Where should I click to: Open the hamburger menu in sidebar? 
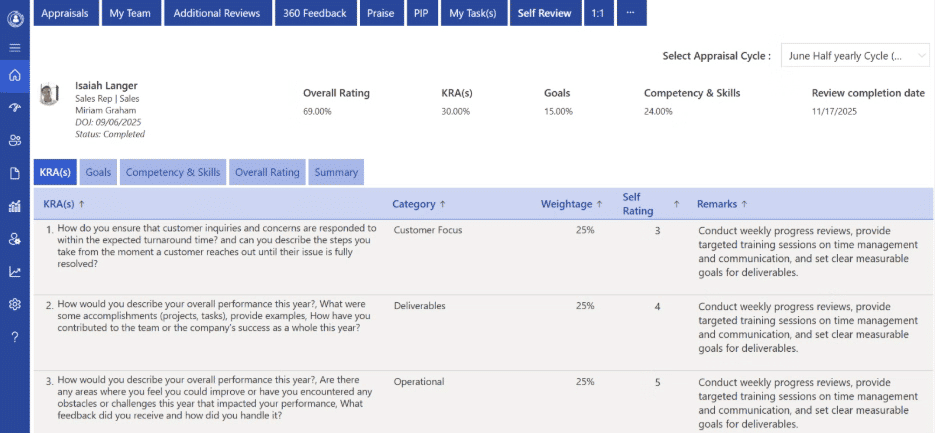[x=15, y=47]
